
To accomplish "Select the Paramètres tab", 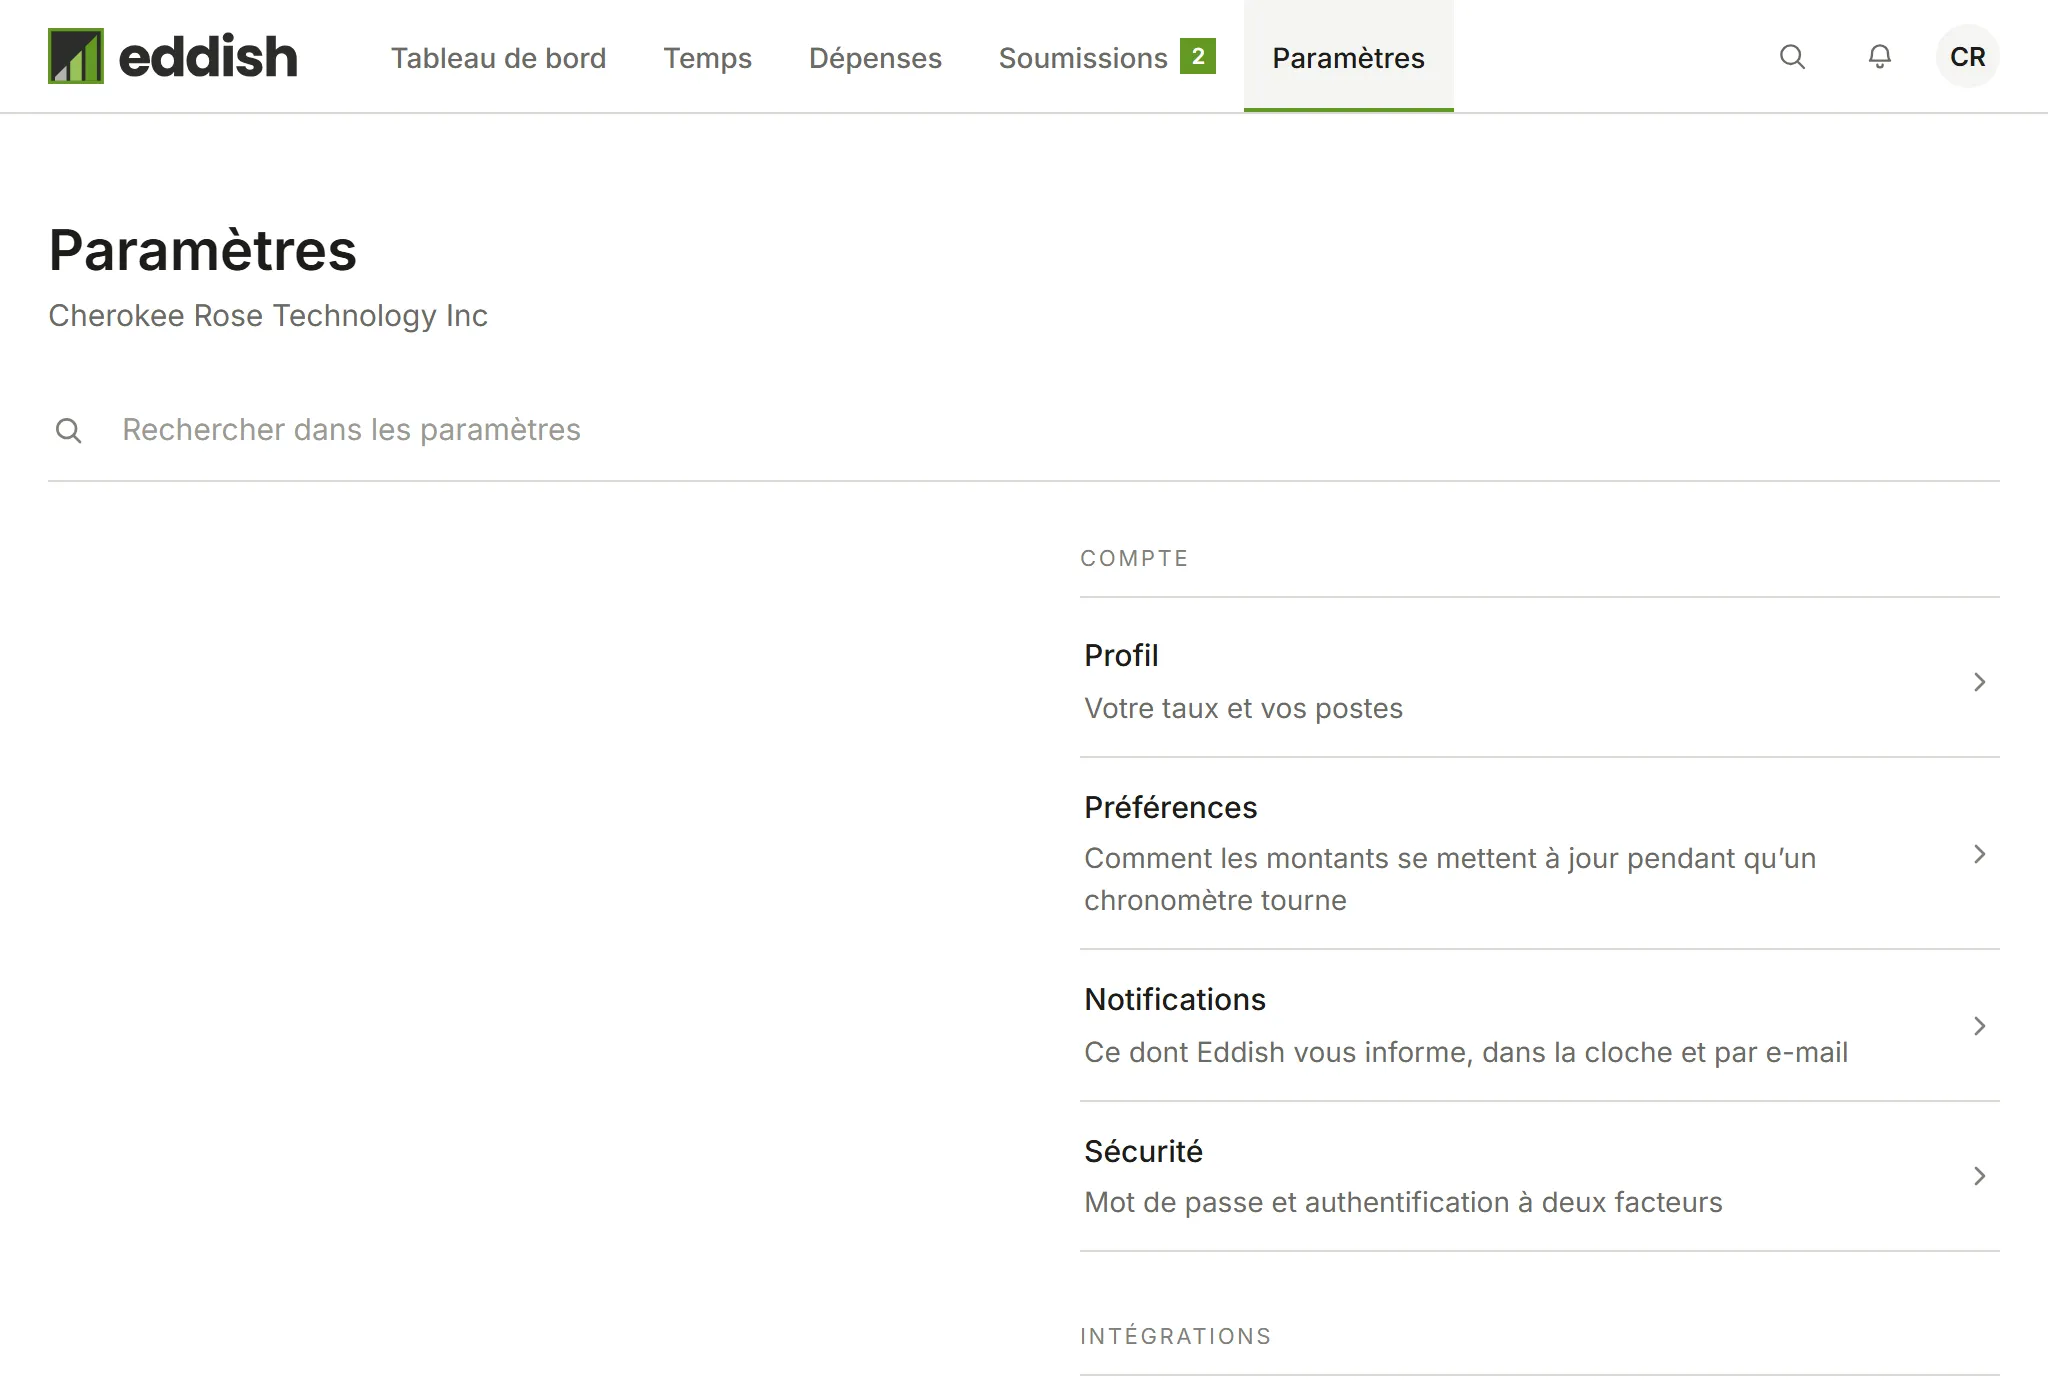I will (x=1348, y=58).
